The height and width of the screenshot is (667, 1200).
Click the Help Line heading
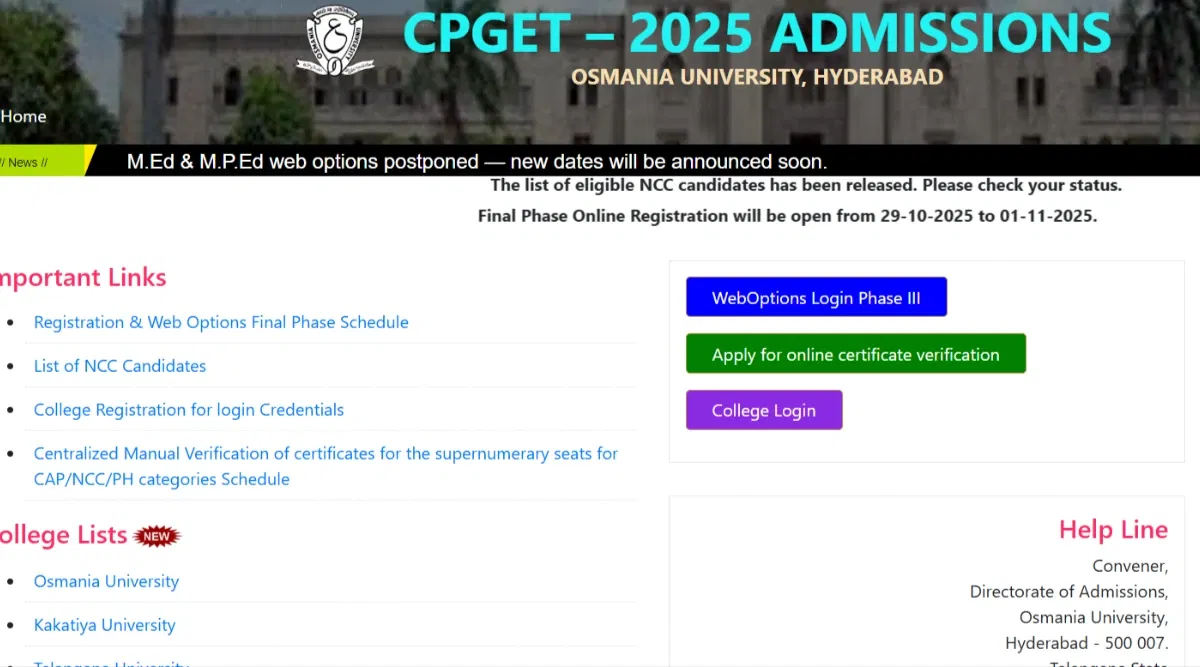click(x=1112, y=529)
